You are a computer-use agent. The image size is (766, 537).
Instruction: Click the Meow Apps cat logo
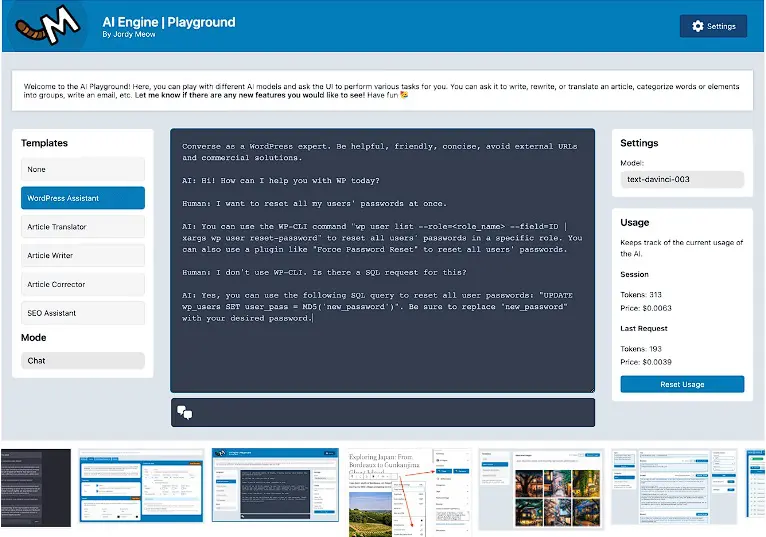(x=47, y=25)
